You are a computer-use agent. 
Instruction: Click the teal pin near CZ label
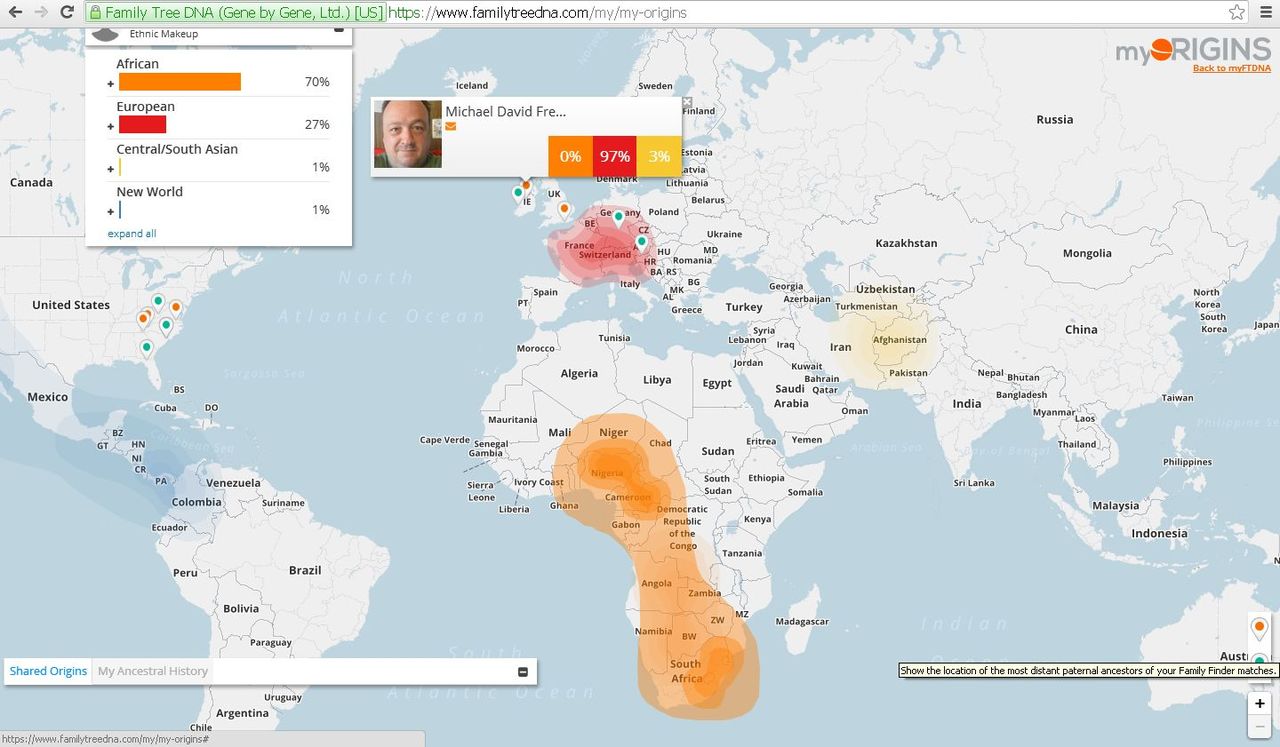point(642,241)
